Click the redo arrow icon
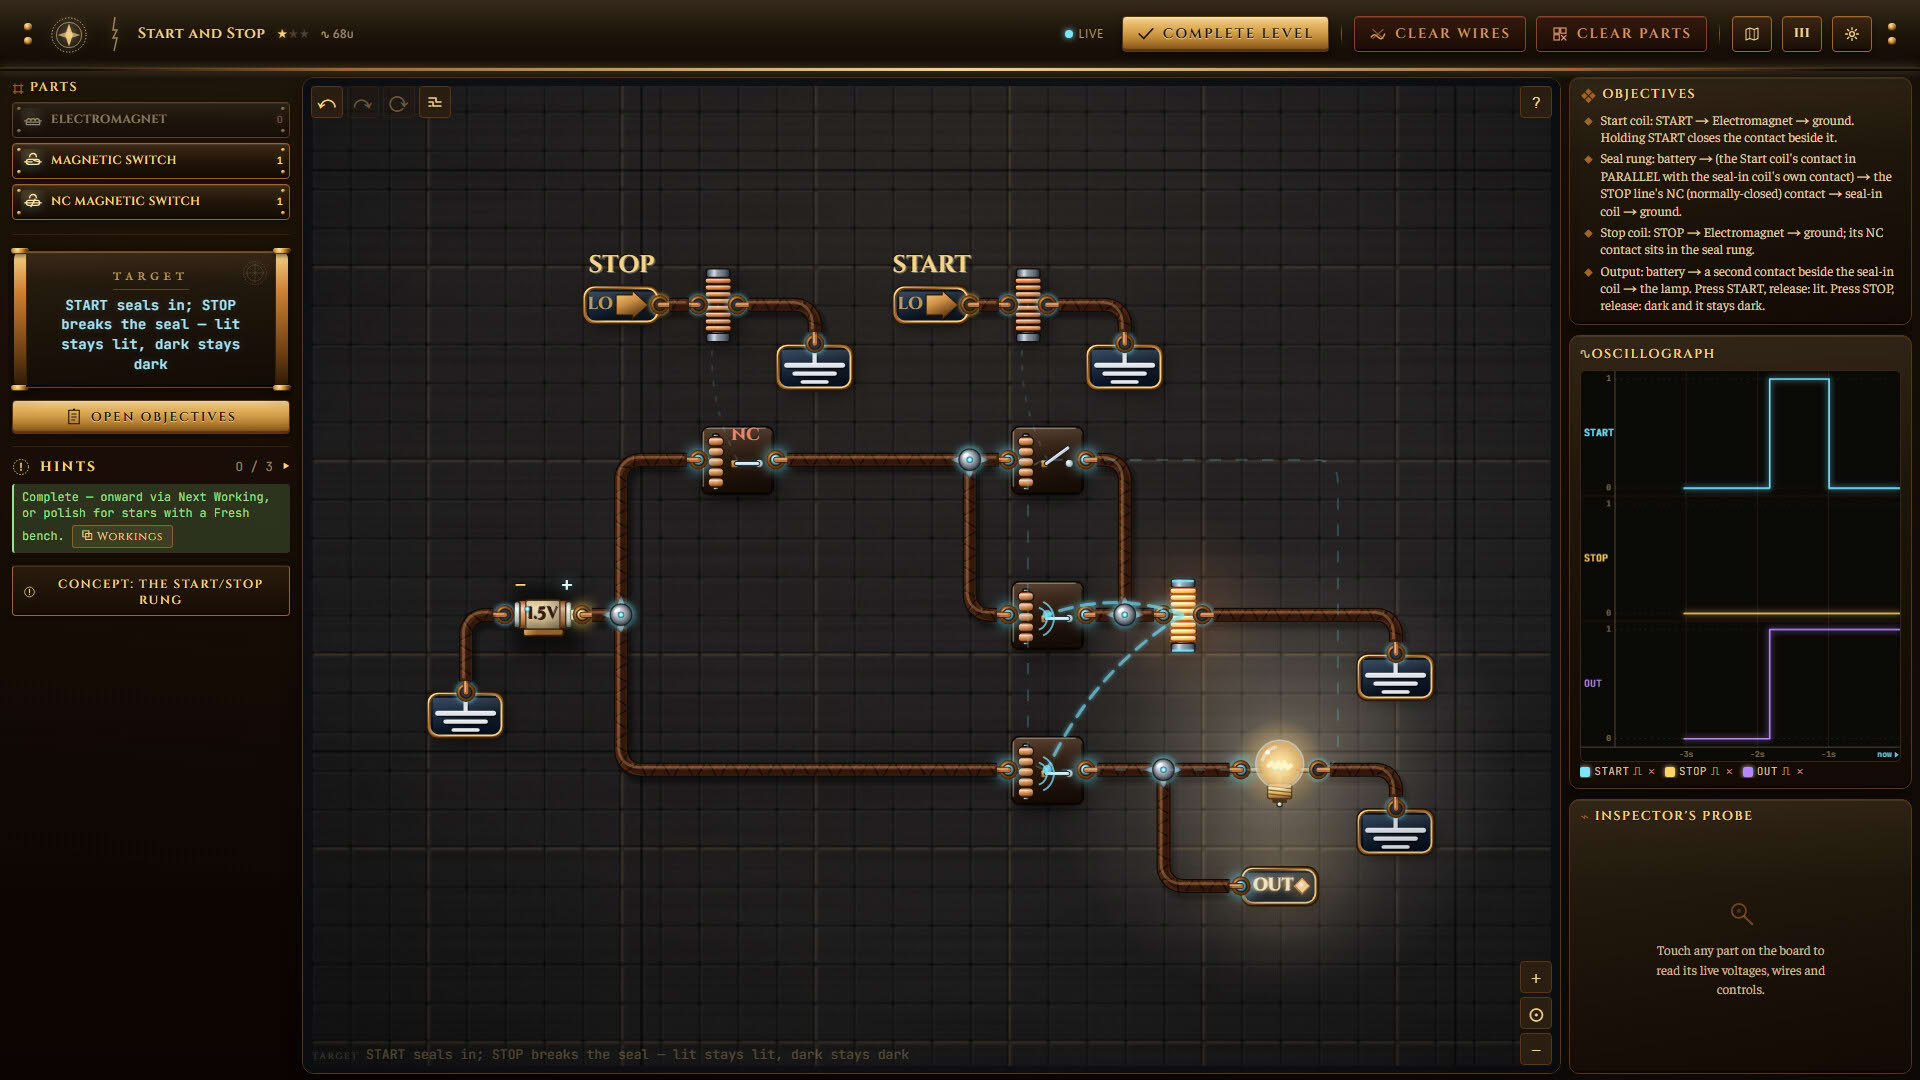 click(x=363, y=103)
